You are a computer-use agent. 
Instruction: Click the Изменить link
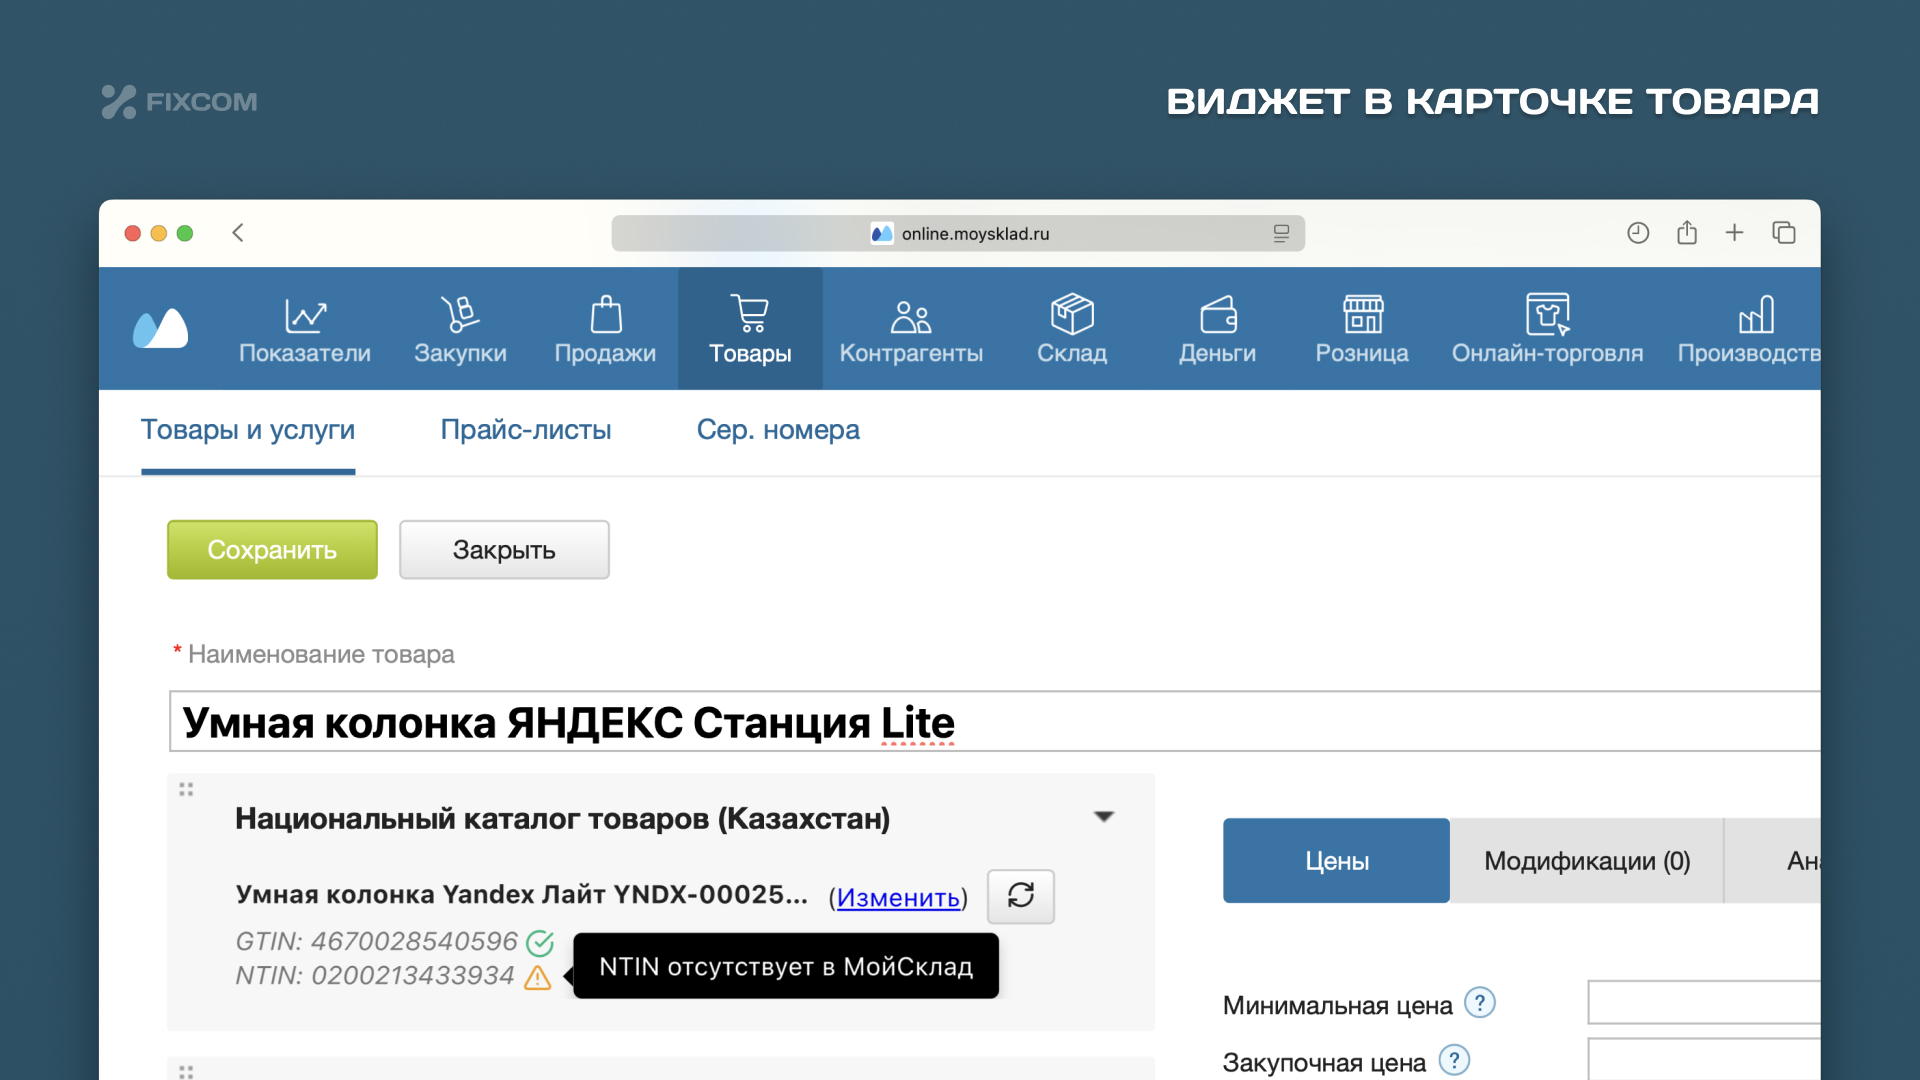[x=897, y=897]
